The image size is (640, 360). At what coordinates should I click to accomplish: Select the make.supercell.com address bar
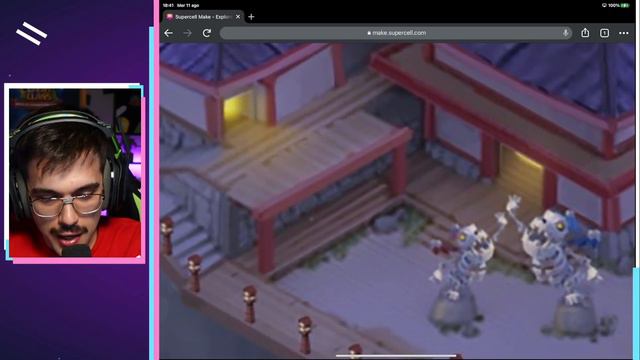click(x=396, y=33)
